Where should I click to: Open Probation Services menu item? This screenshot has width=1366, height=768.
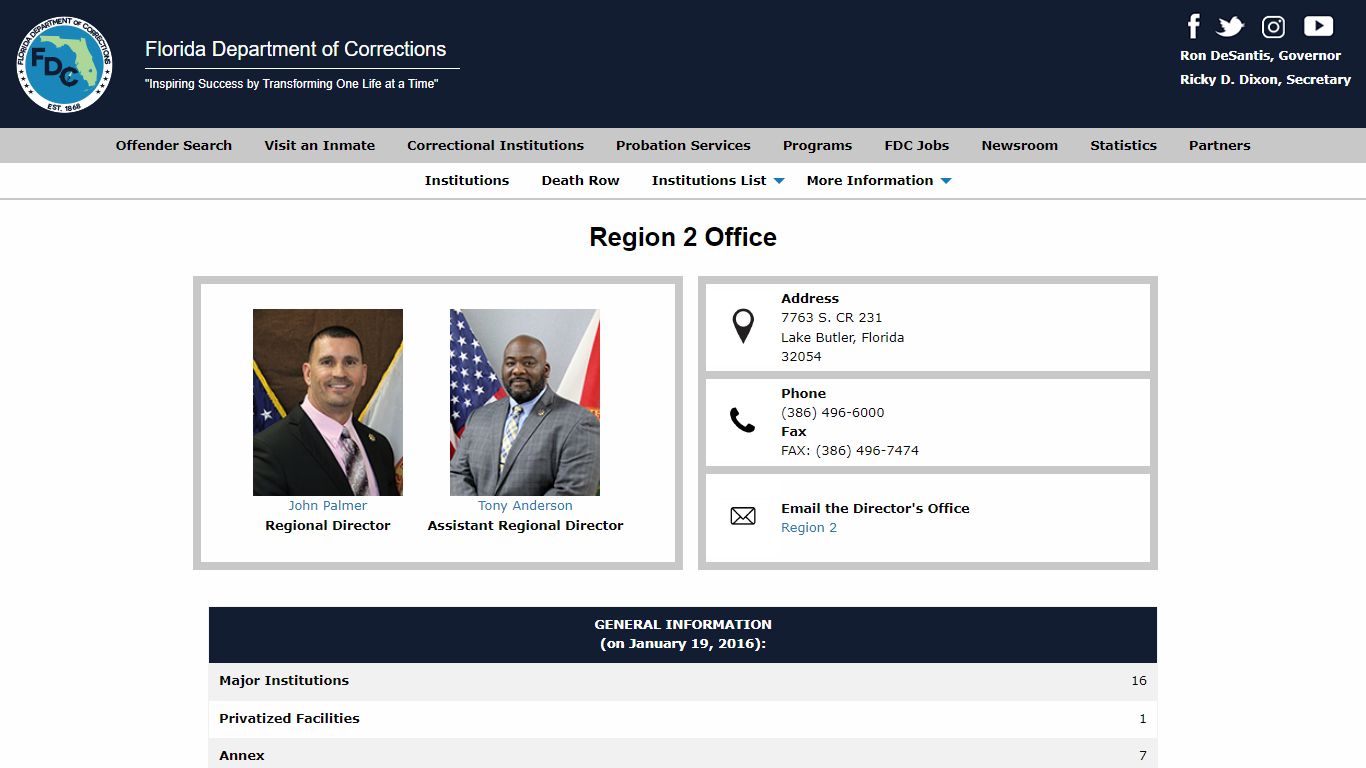click(x=683, y=145)
